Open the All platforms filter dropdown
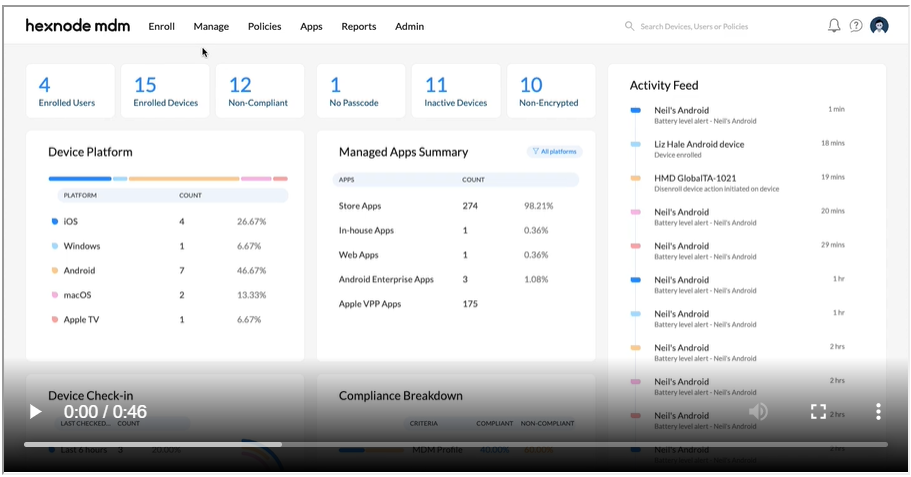The height and width of the screenshot is (477, 911). click(555, 152)
